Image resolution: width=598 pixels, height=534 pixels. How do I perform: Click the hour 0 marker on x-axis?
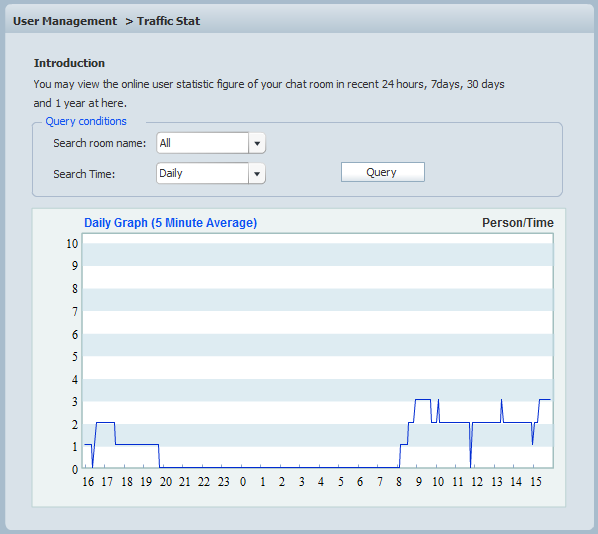pos(243,482)
